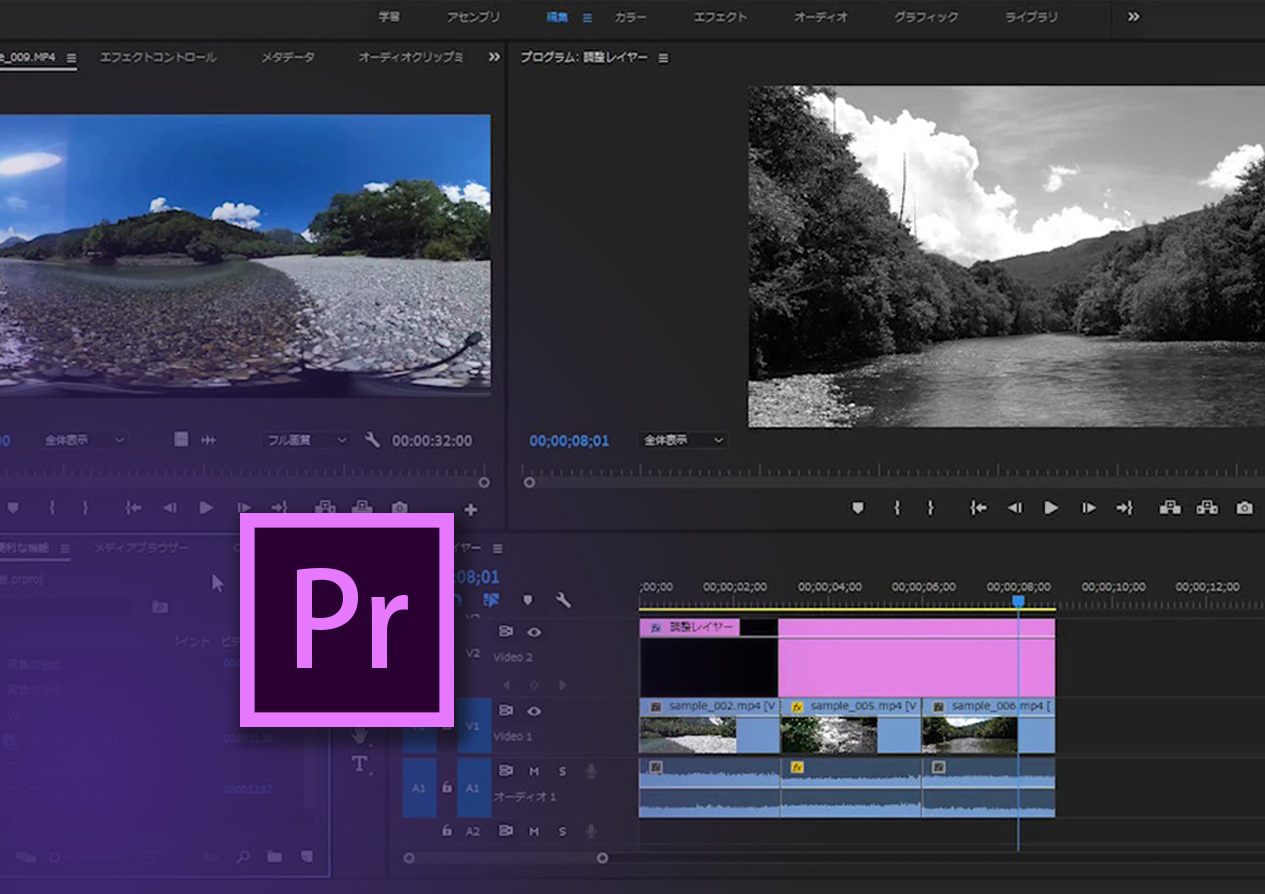Screen dimensions: 1265x894
Task: Mute audio track A1
Action: click(534, 771)
